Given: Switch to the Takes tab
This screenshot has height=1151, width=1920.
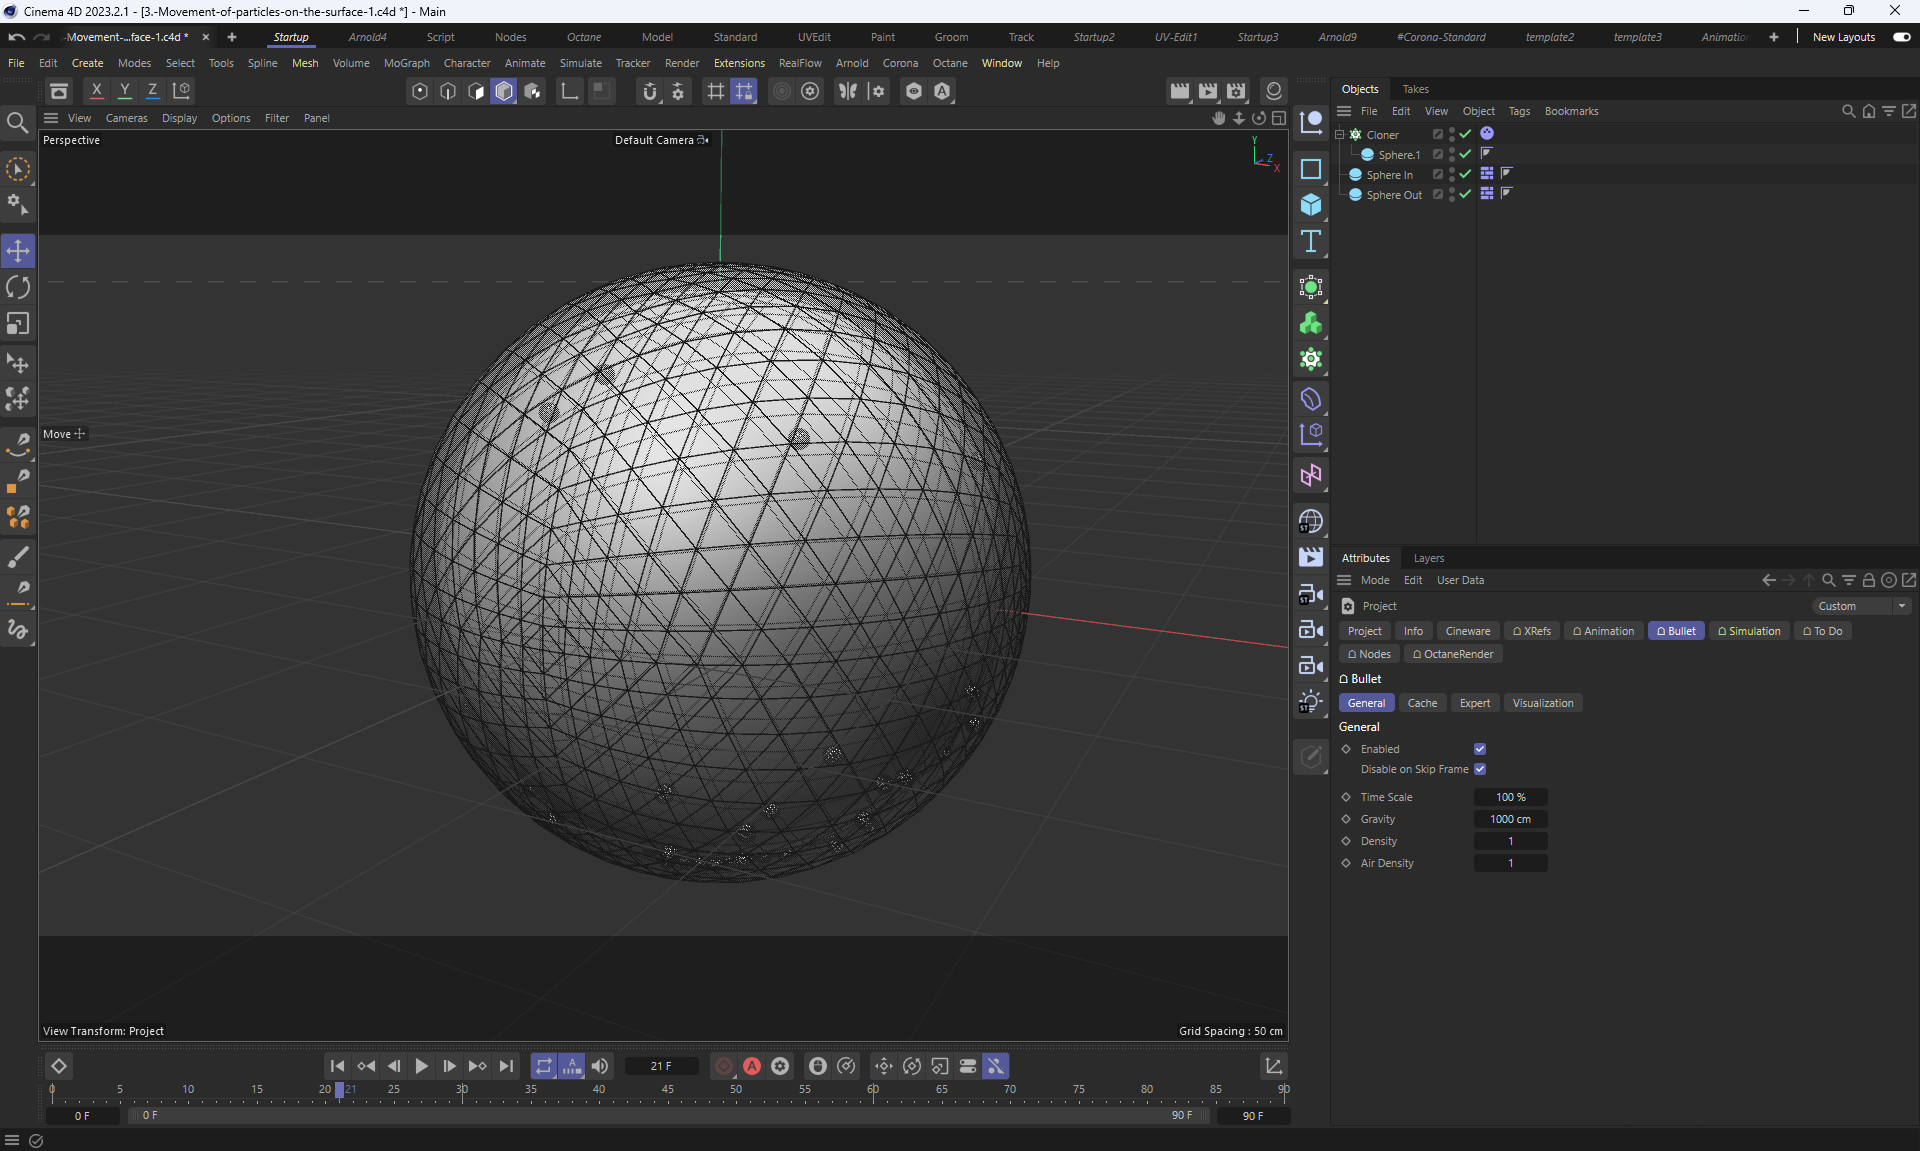Looking at the screenshot, I should (x=1415, y=89).
